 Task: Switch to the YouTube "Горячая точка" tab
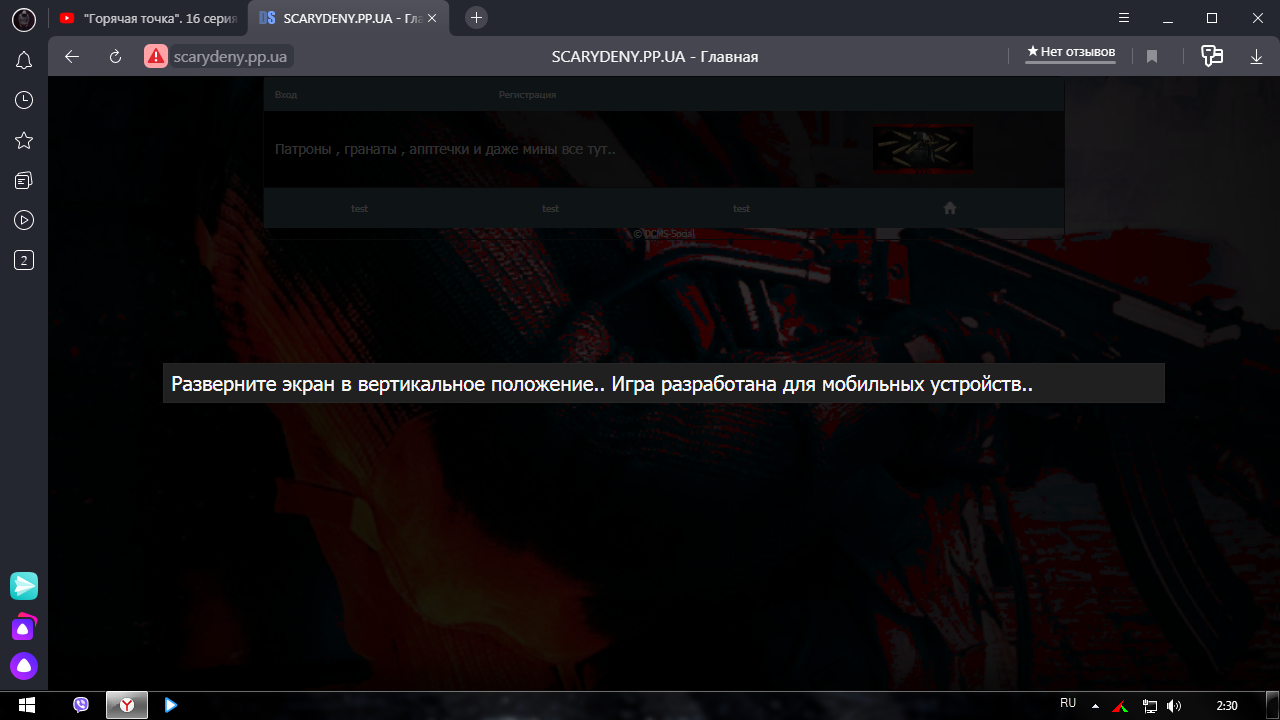pyautogui.click(x=148, y=18)
